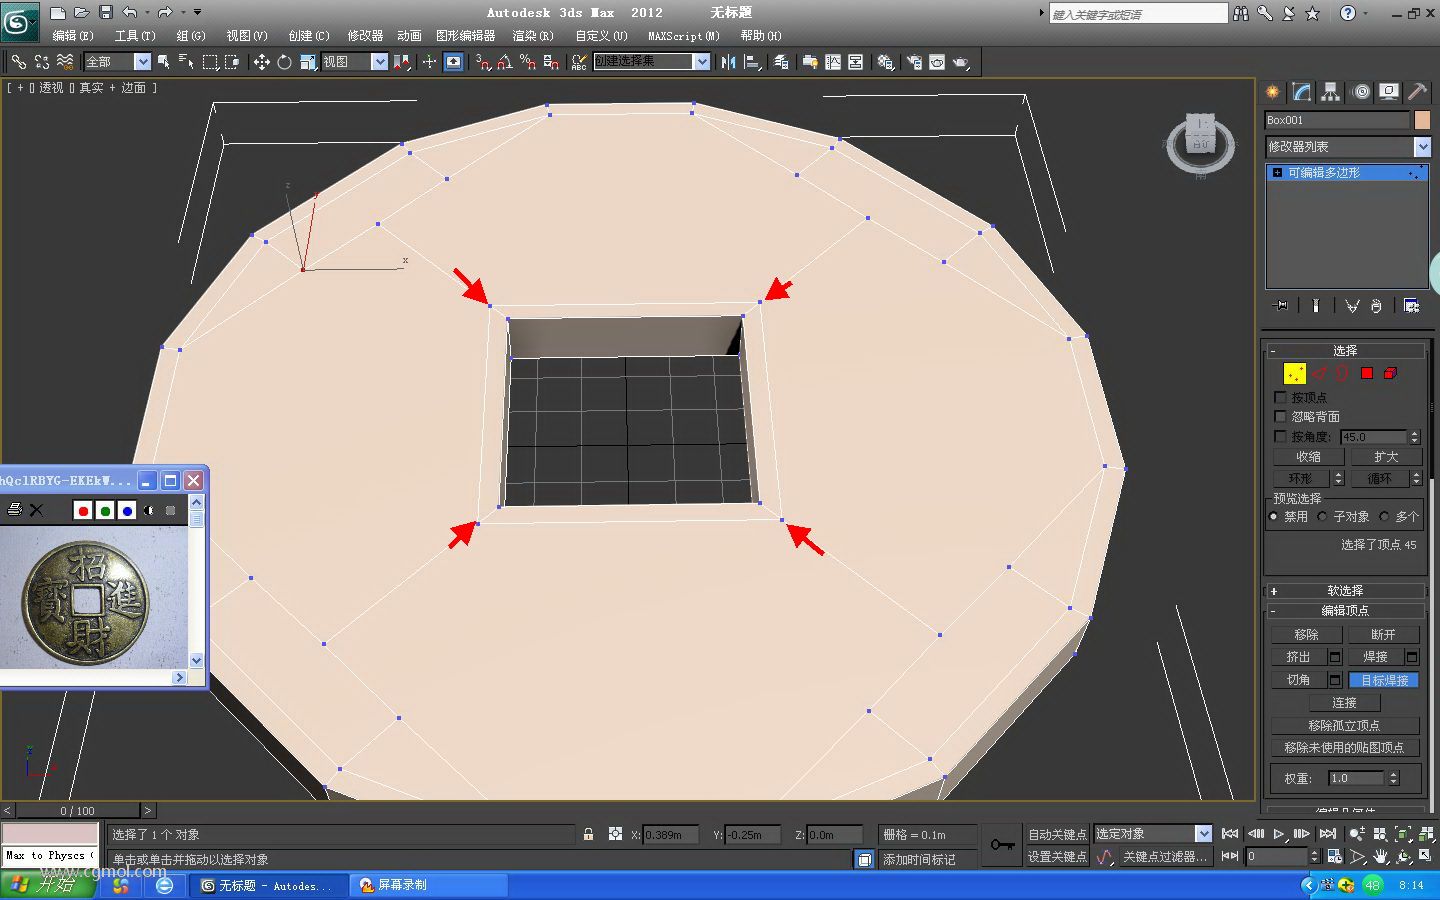Toggle the 目标焊接 target weld button
The height and width of the screenshot is (900, 1440).
(1384, 680)
